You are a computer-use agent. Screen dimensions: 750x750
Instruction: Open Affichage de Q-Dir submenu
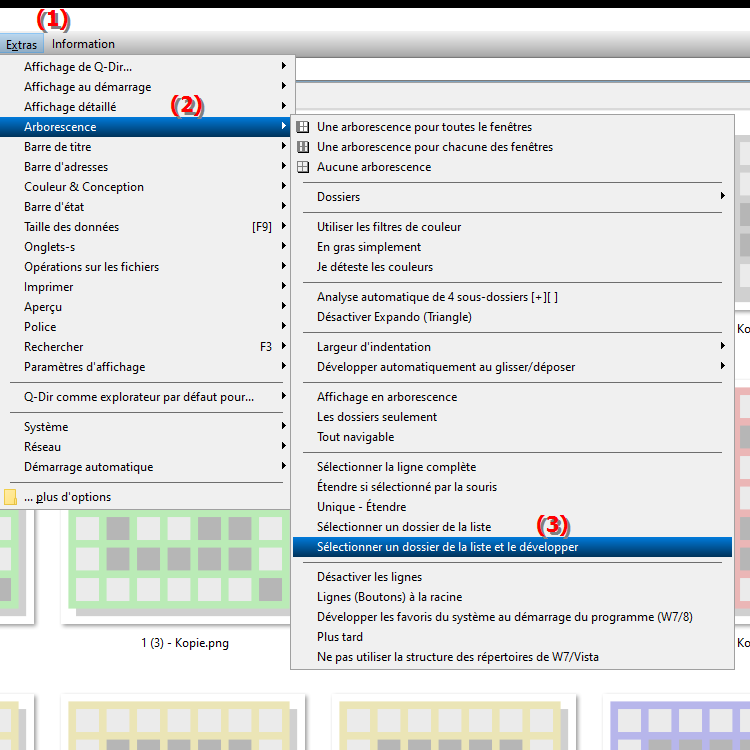coord(145,67)
